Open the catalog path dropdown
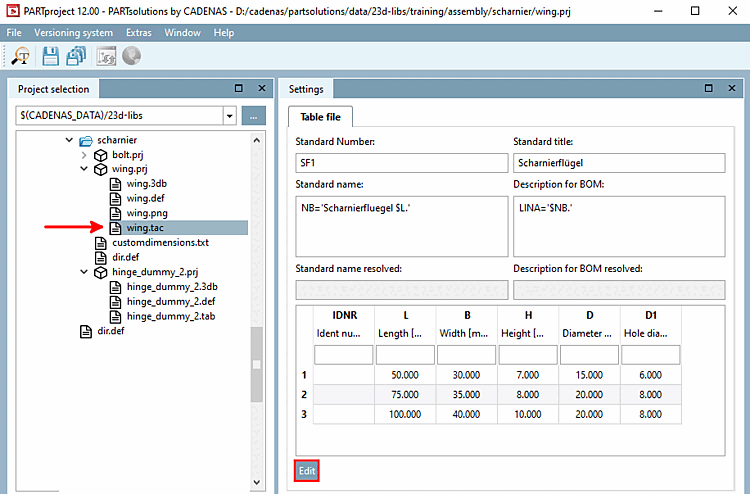The height and width of the screenshot is (494, 750). (229, 116)
